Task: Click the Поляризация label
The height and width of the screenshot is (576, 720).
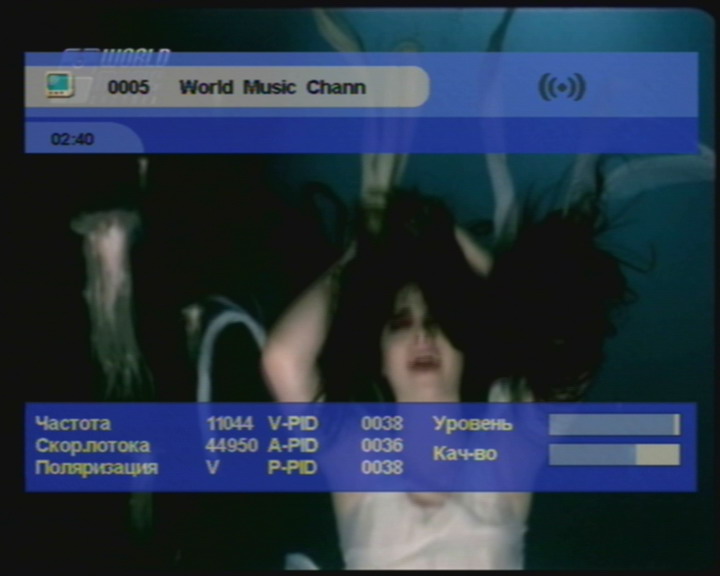Action: click(96, 468)
